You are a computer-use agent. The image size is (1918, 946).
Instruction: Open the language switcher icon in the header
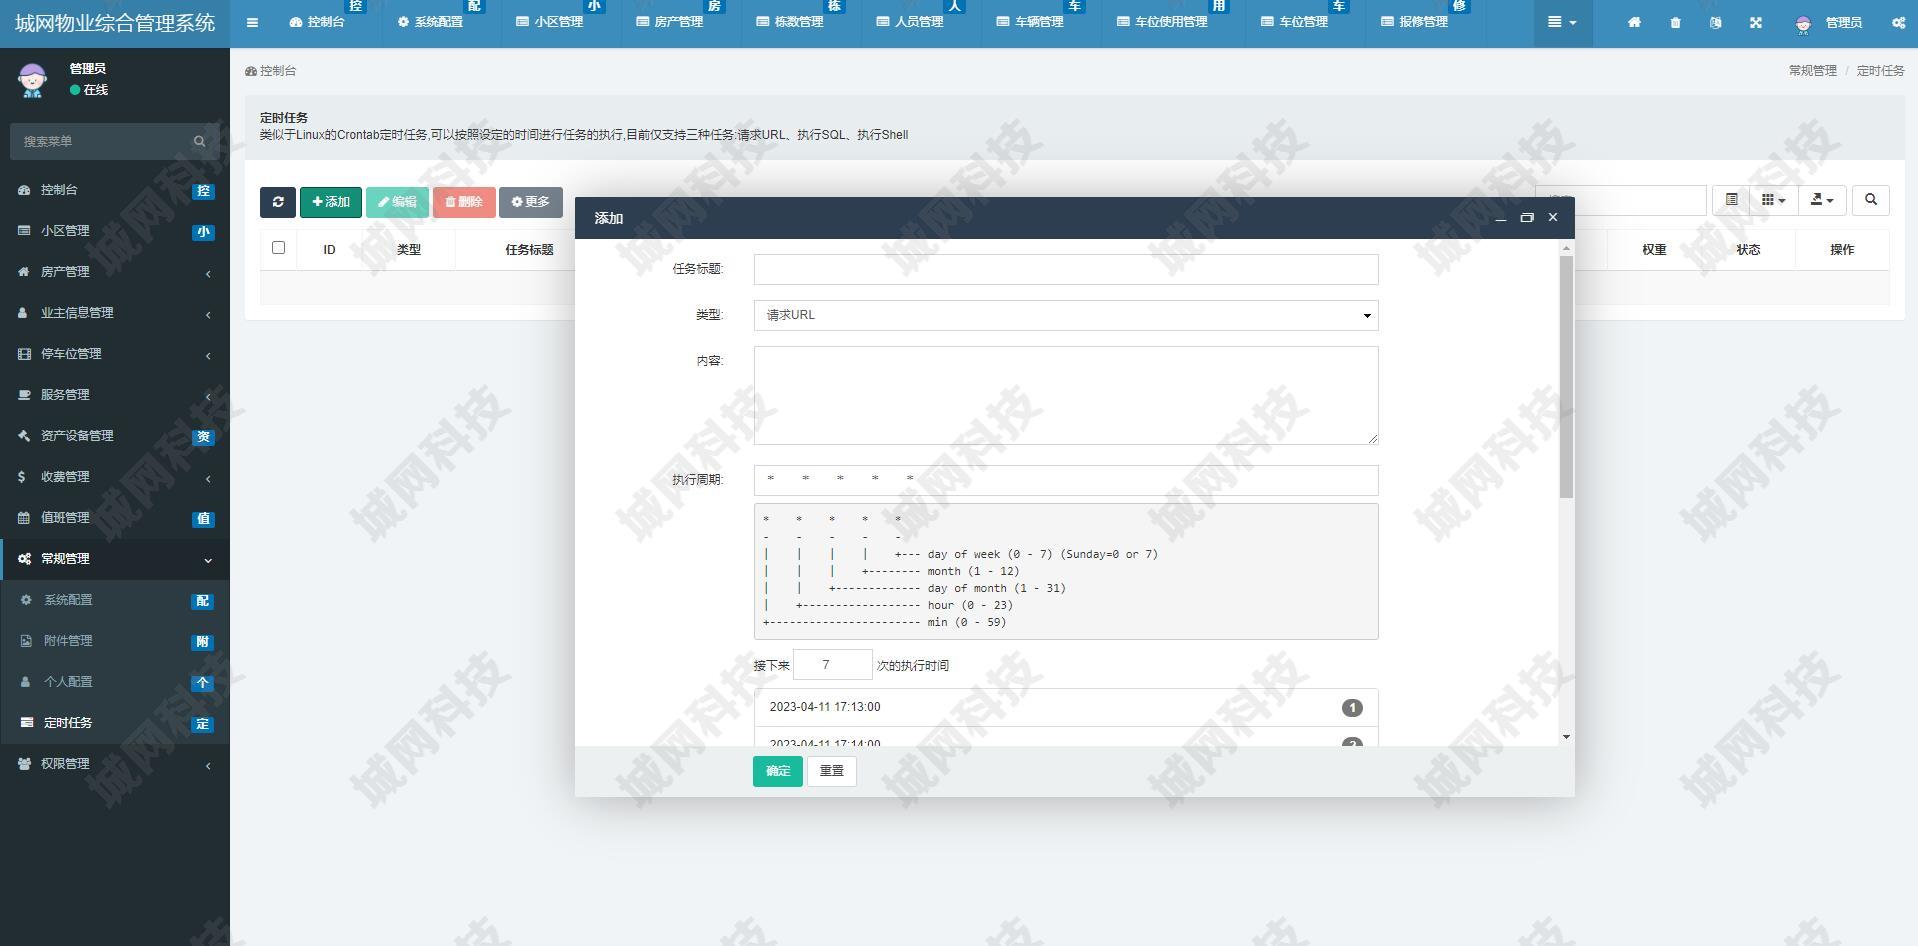coord(1715,22)
